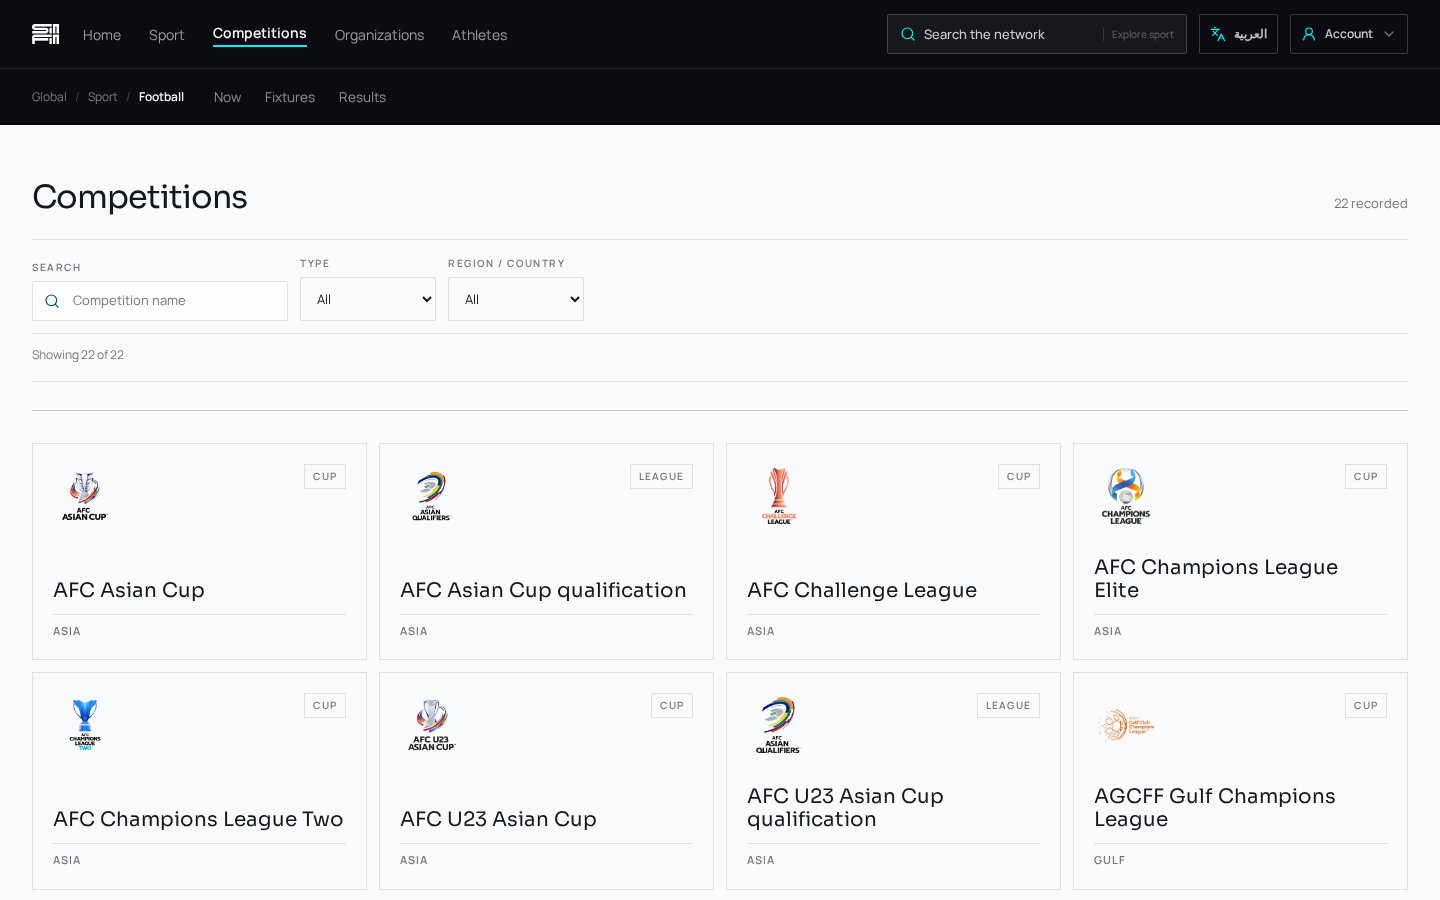Select the Competitions menu item

click(260, 34)
